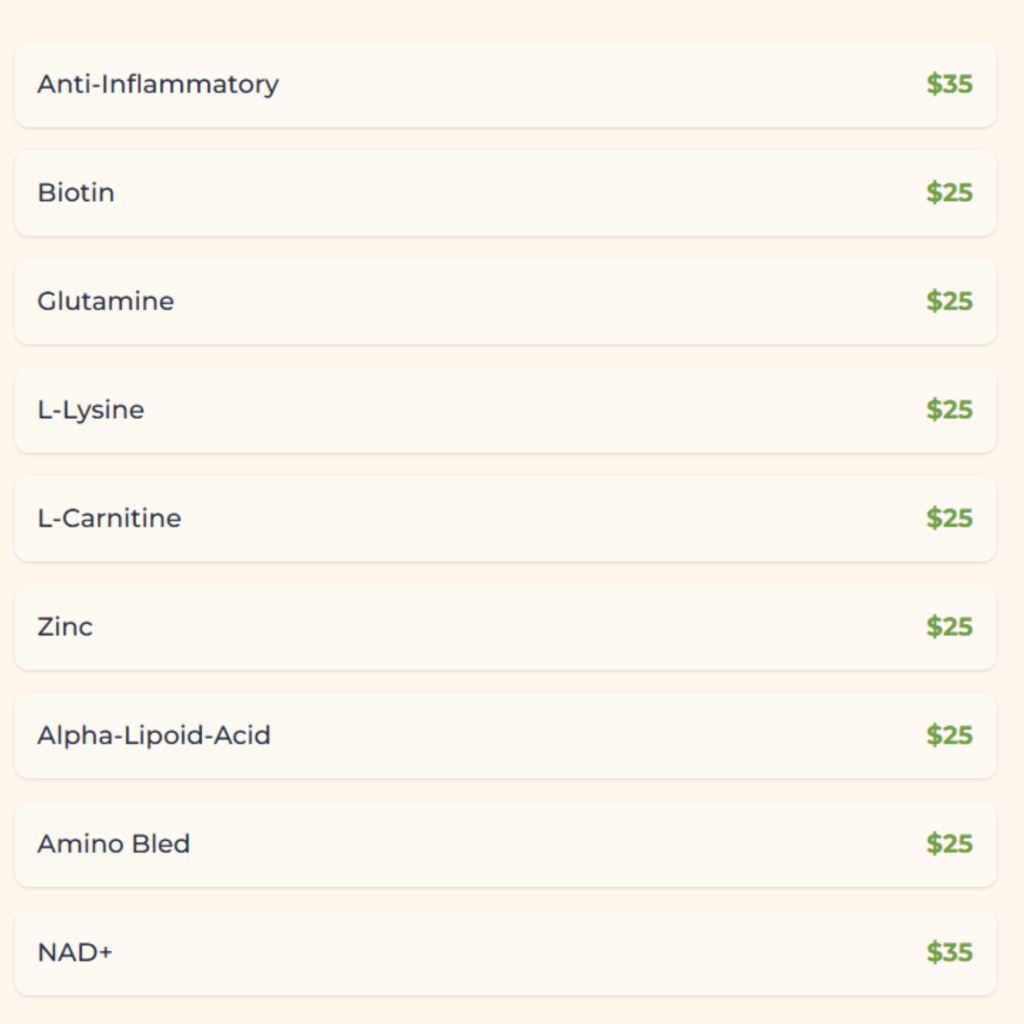
Task: Choose the Glutamine add-on card
Action: (505, 301)
